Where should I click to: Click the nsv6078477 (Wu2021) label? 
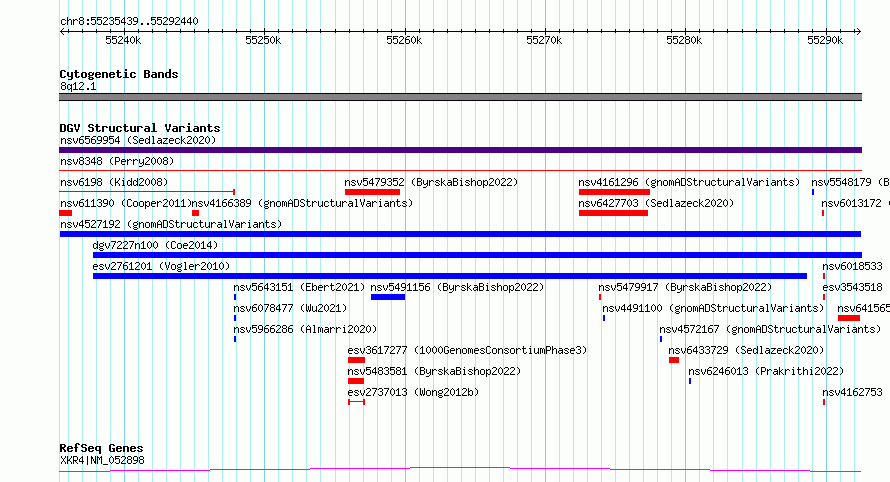pyautogui.click(x=290, y=308)
